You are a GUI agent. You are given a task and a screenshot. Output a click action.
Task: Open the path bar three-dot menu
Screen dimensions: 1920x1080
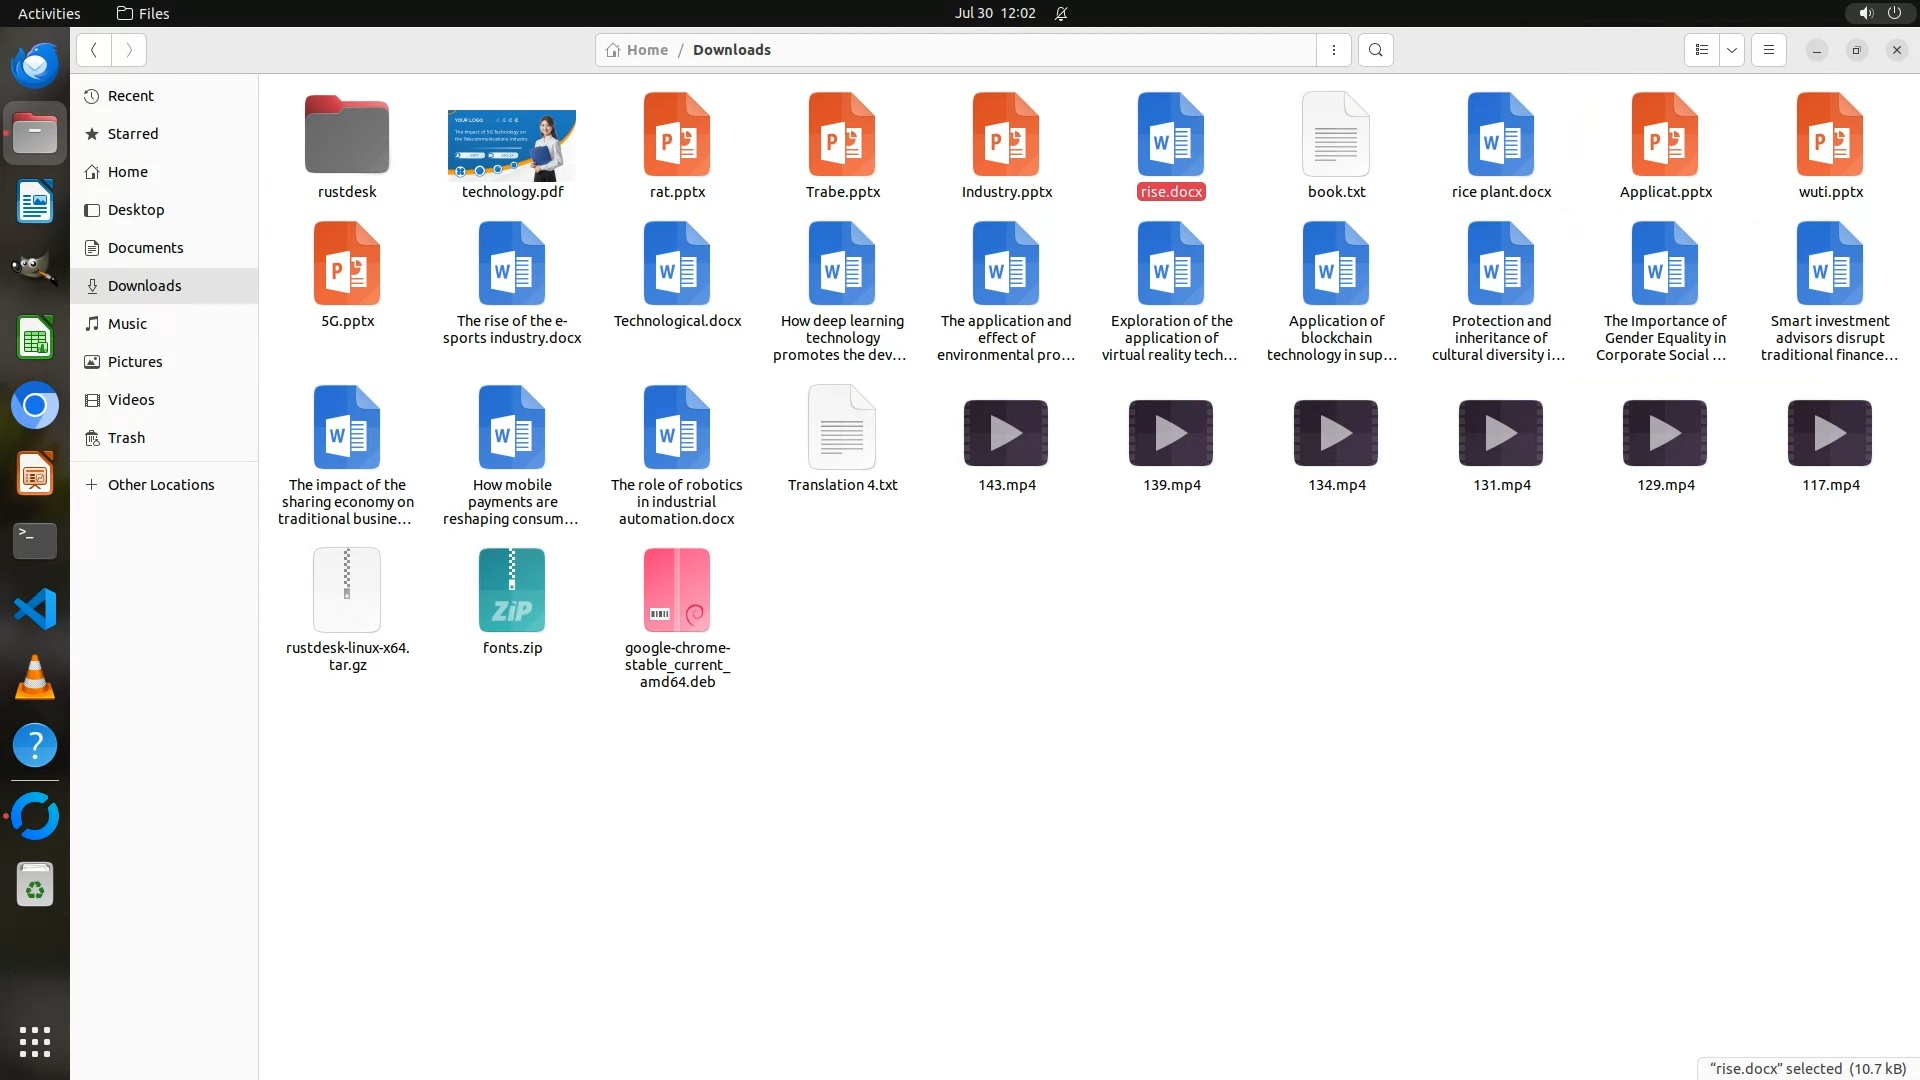point(1334,50)
